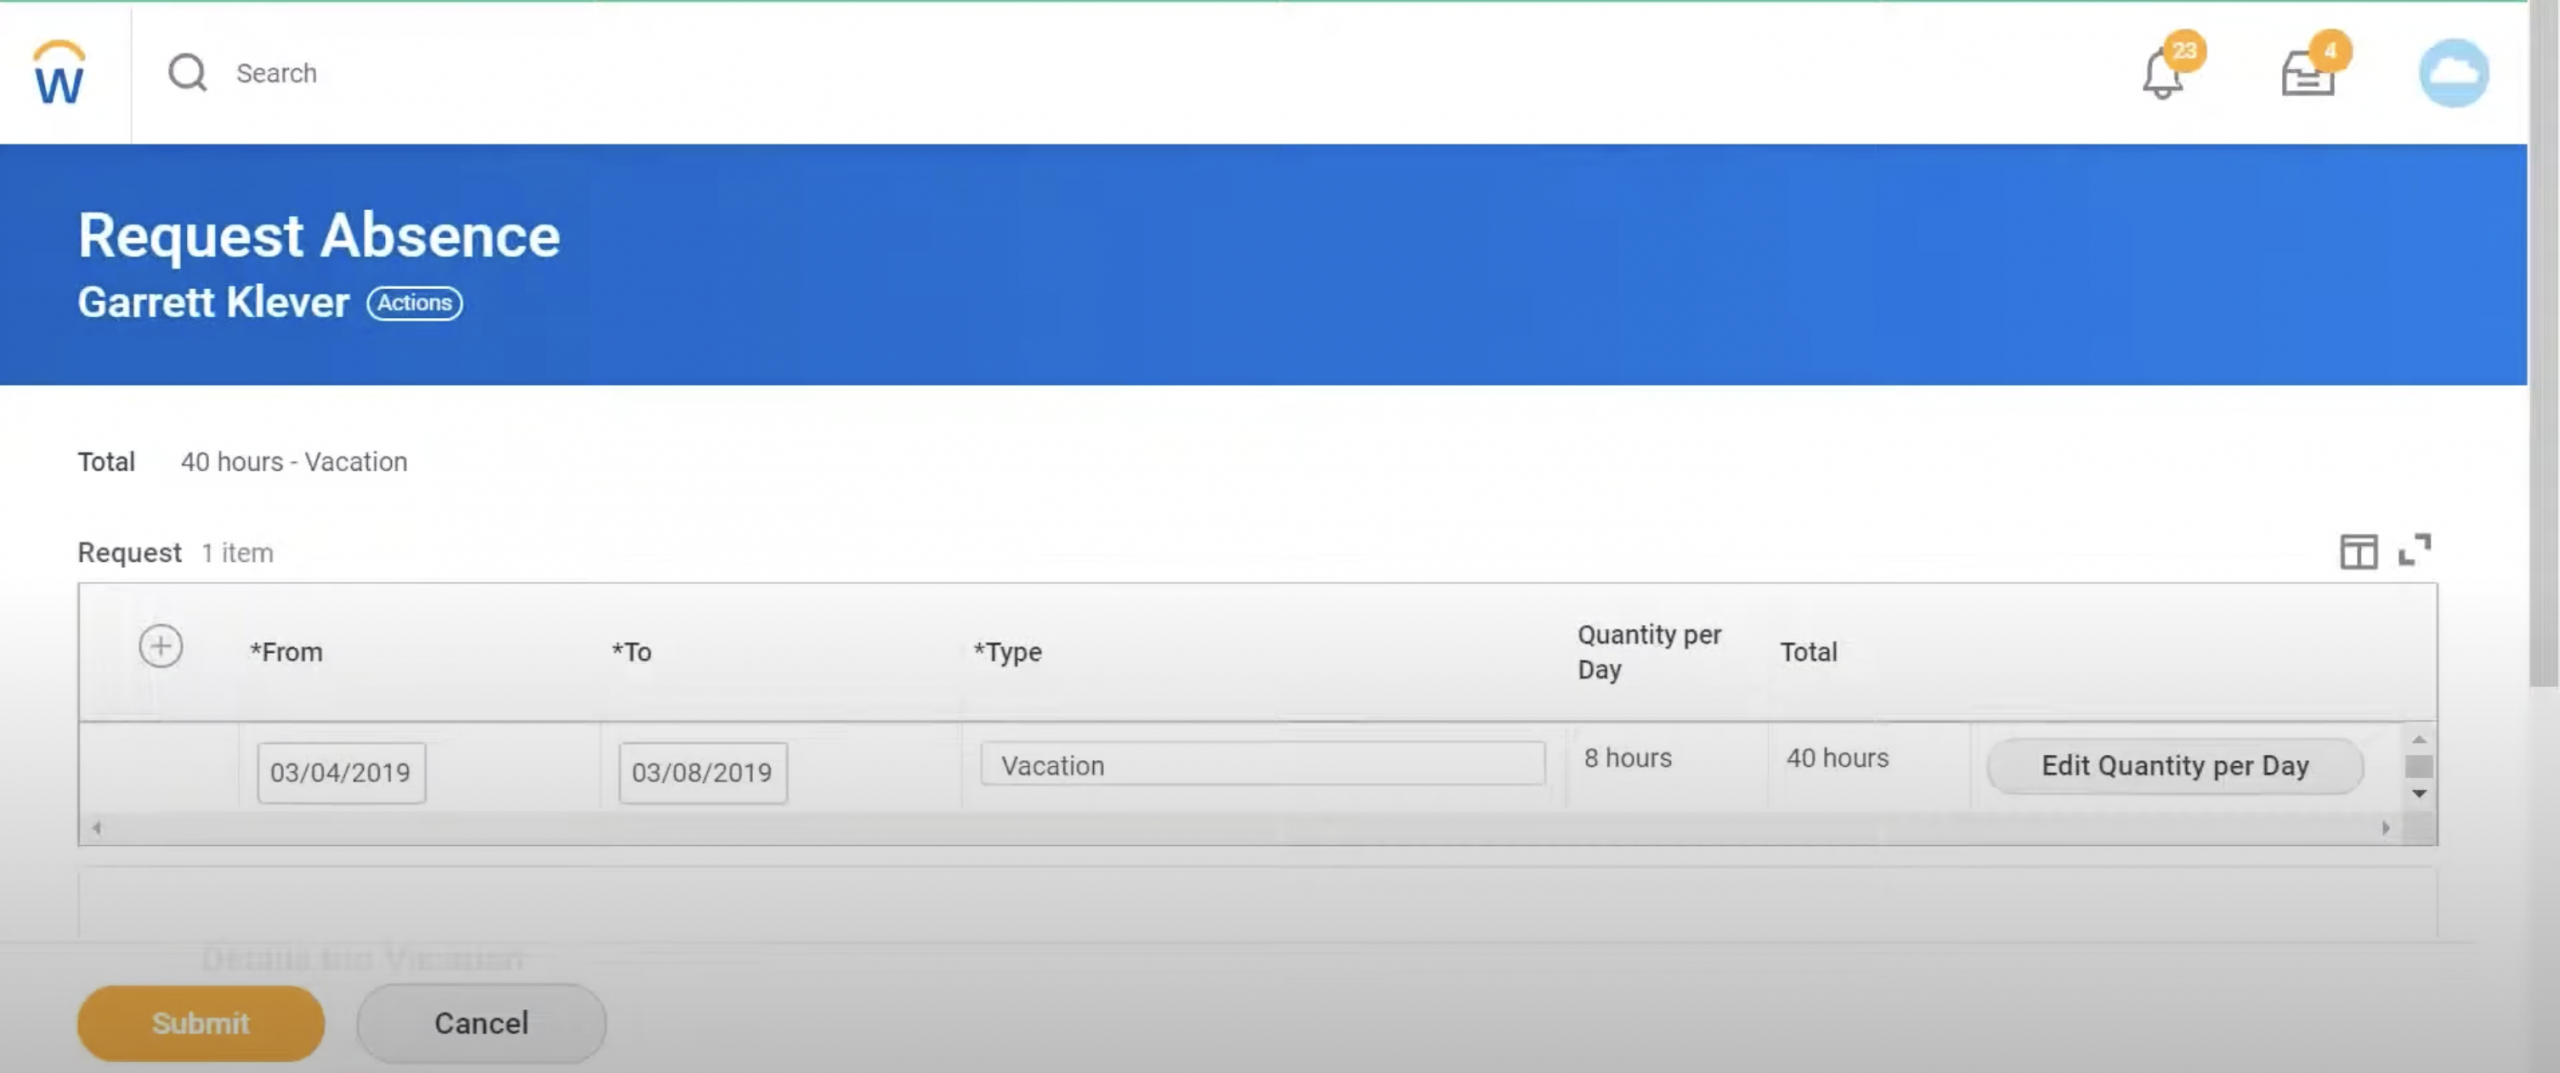
Task: Click table horizontal scrollbar left arrow
Action: pyautogui.click(x=97, y=828)
